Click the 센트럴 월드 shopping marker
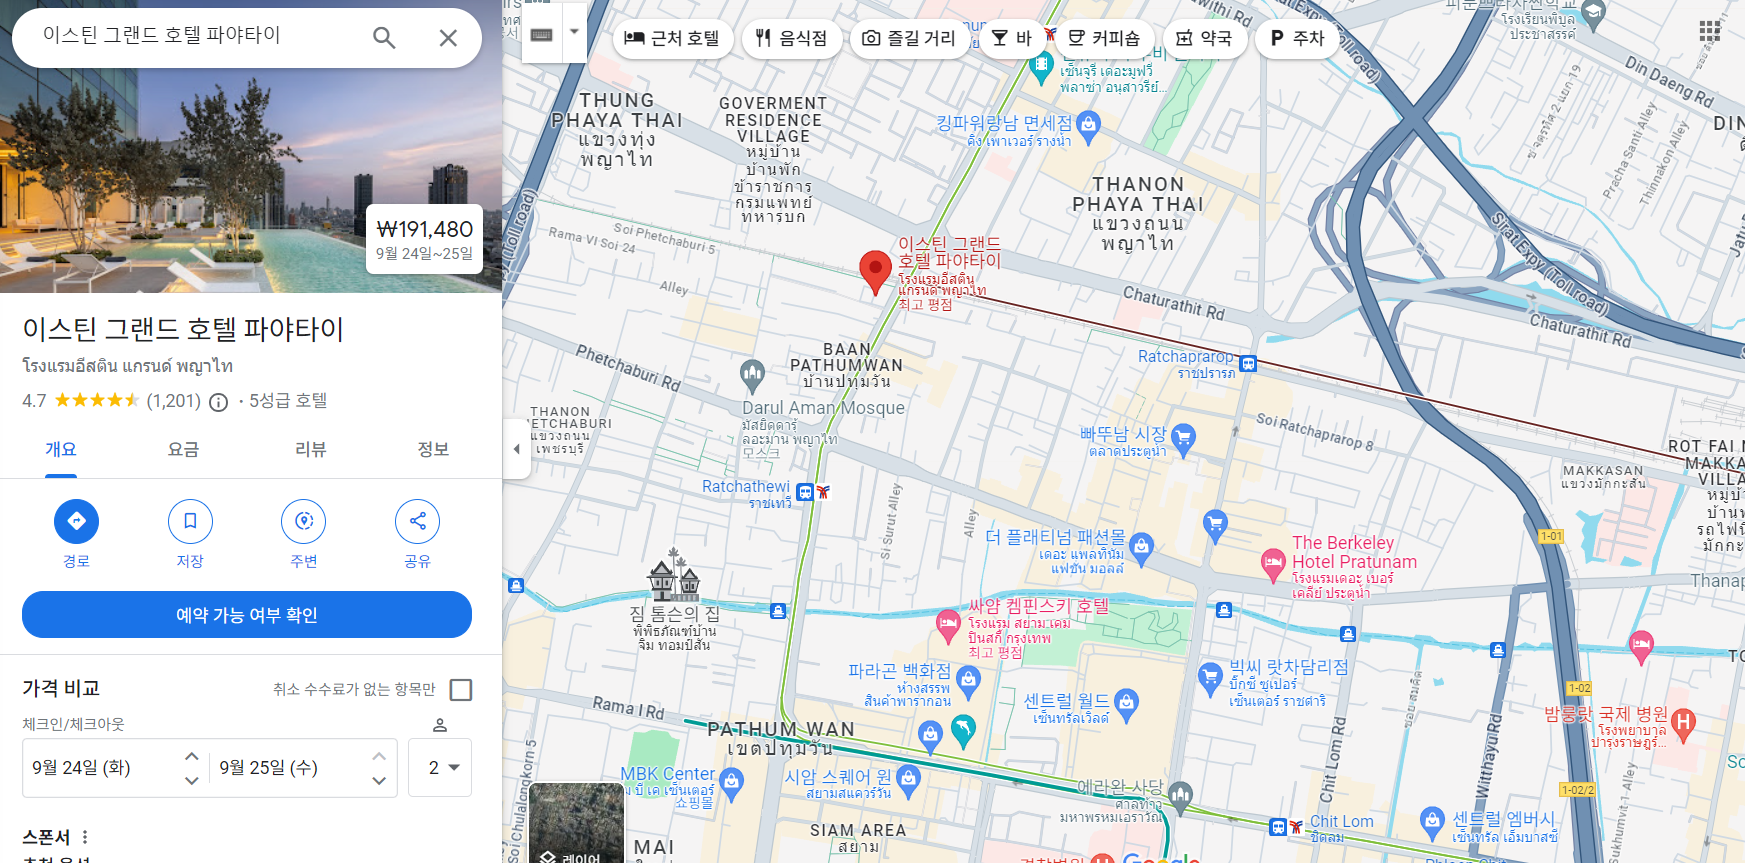Viewport: 1745px width, 863px height. [x=1126, y=704]
